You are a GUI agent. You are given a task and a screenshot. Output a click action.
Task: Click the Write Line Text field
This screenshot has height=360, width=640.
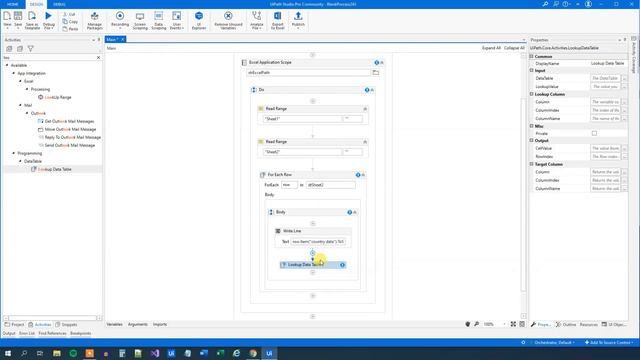pyautogui.click(x=318, y=242)
